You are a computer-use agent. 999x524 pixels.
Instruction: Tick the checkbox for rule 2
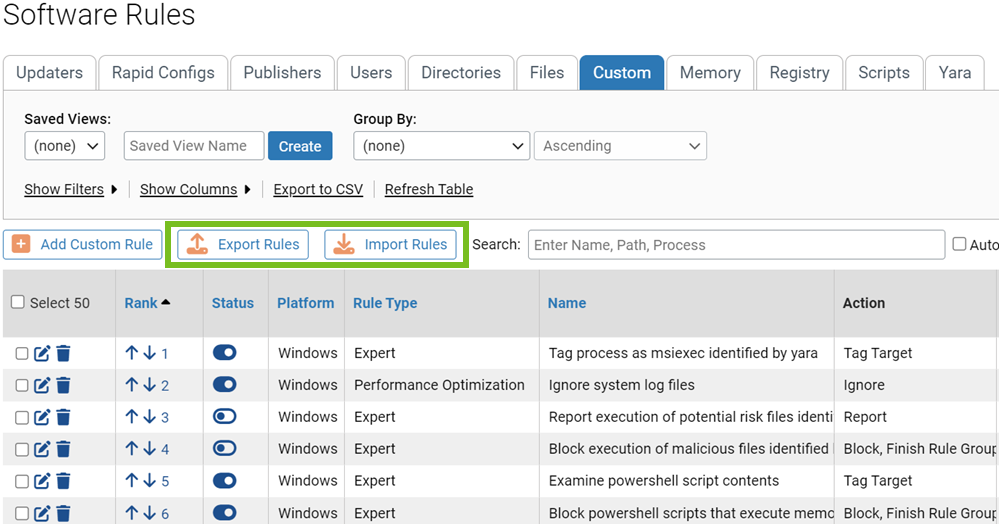(x=22, y=385)
